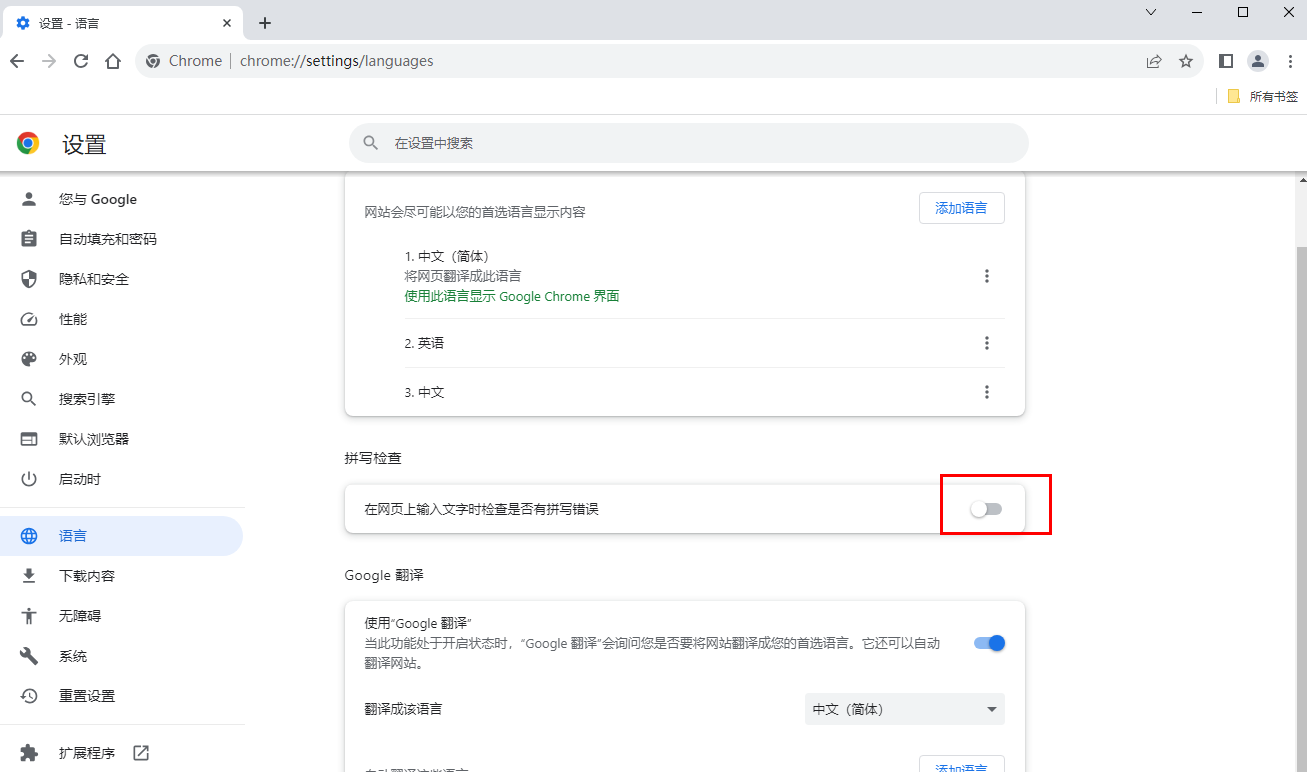
Task: Click the search magnifier icon in settings
Action: (x=371, y=143)
